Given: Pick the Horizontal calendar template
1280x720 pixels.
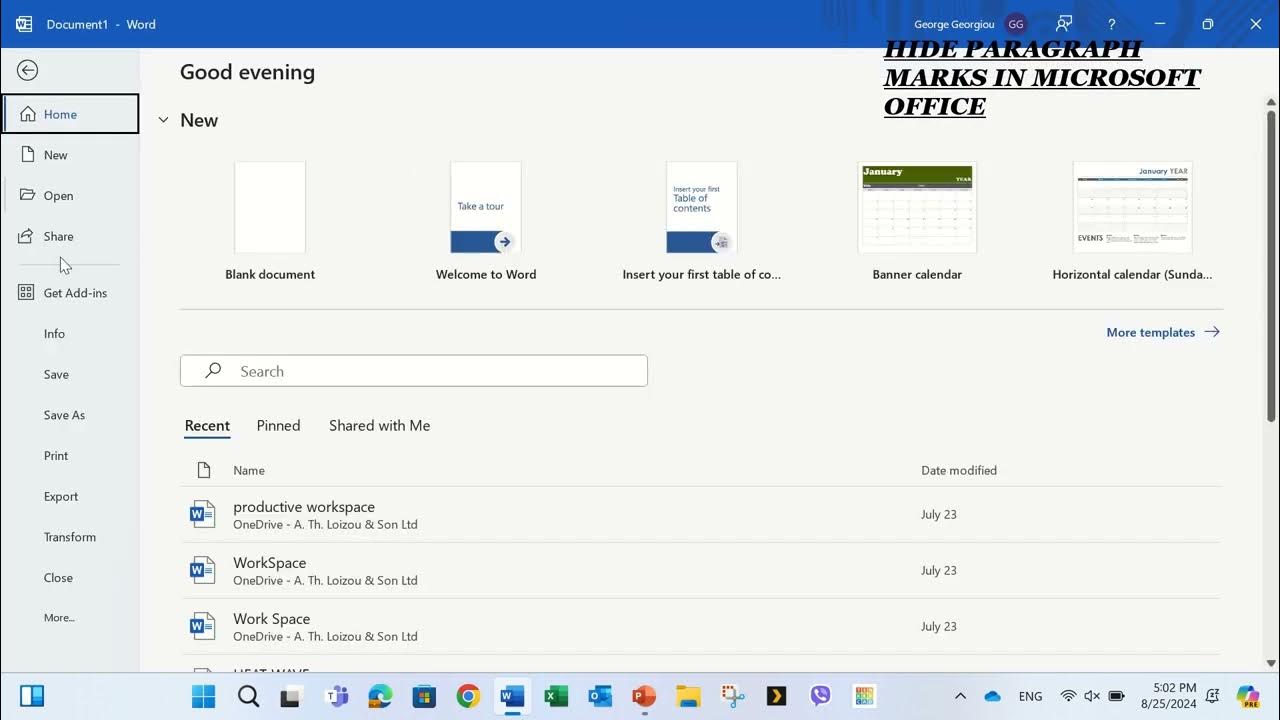Looking at the screenshot, I should tap(1132, 221).
